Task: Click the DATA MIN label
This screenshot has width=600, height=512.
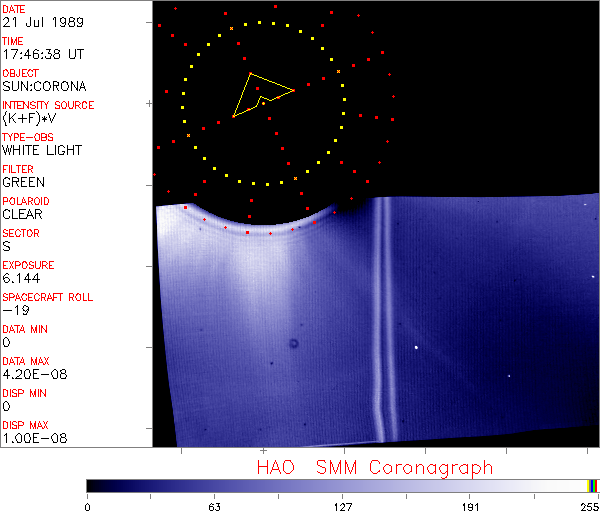Action: pos(25,329)
